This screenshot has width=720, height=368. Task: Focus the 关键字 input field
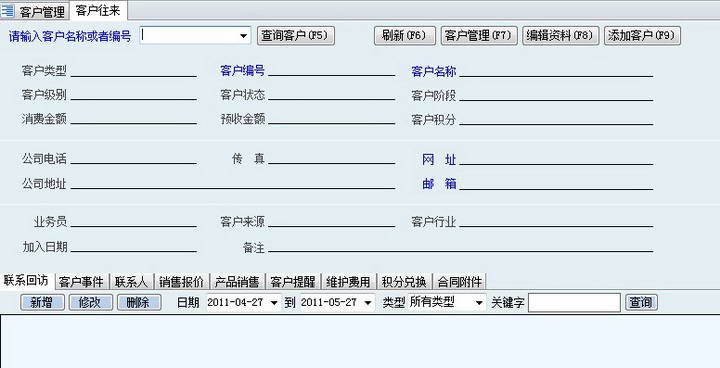tap(574, 303)
